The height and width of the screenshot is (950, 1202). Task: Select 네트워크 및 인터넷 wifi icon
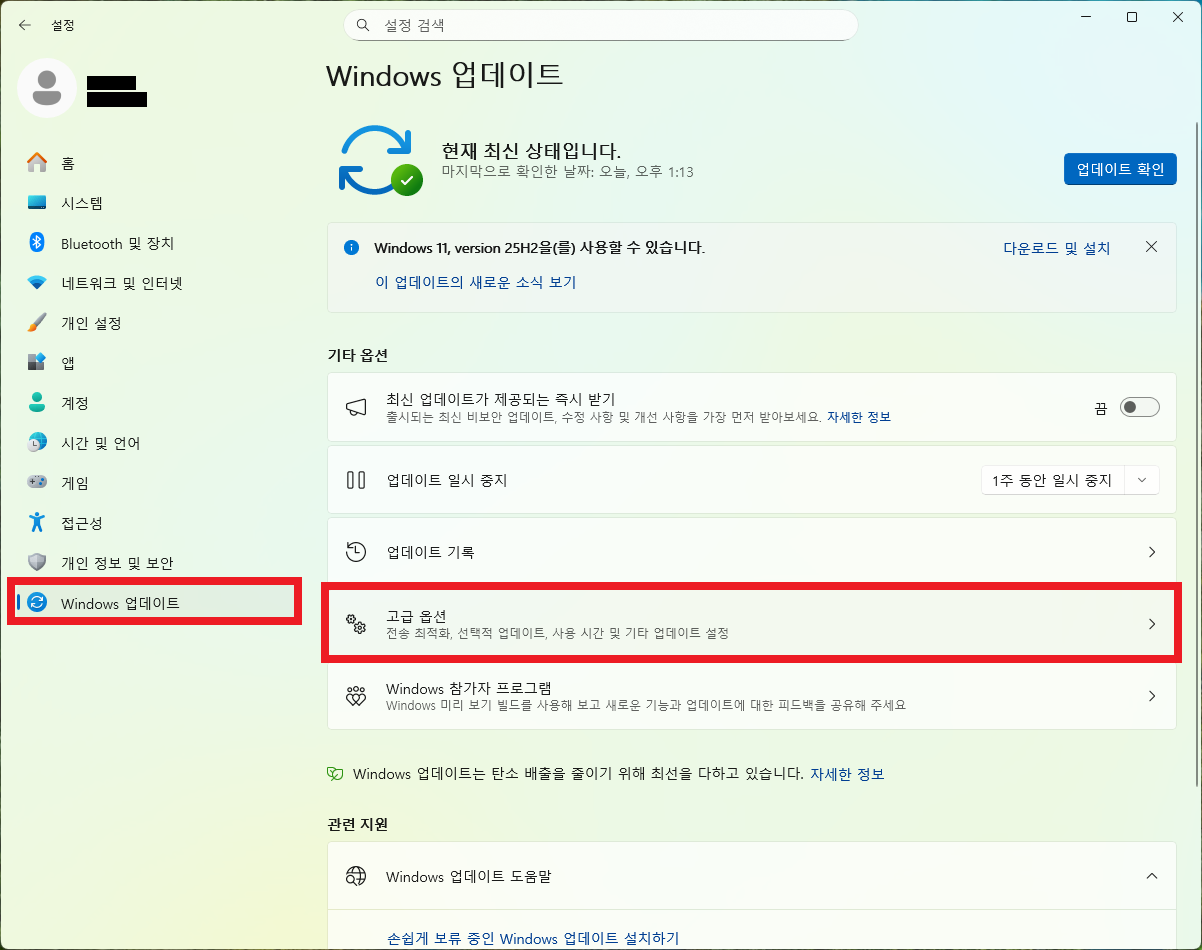click(37, 283)
